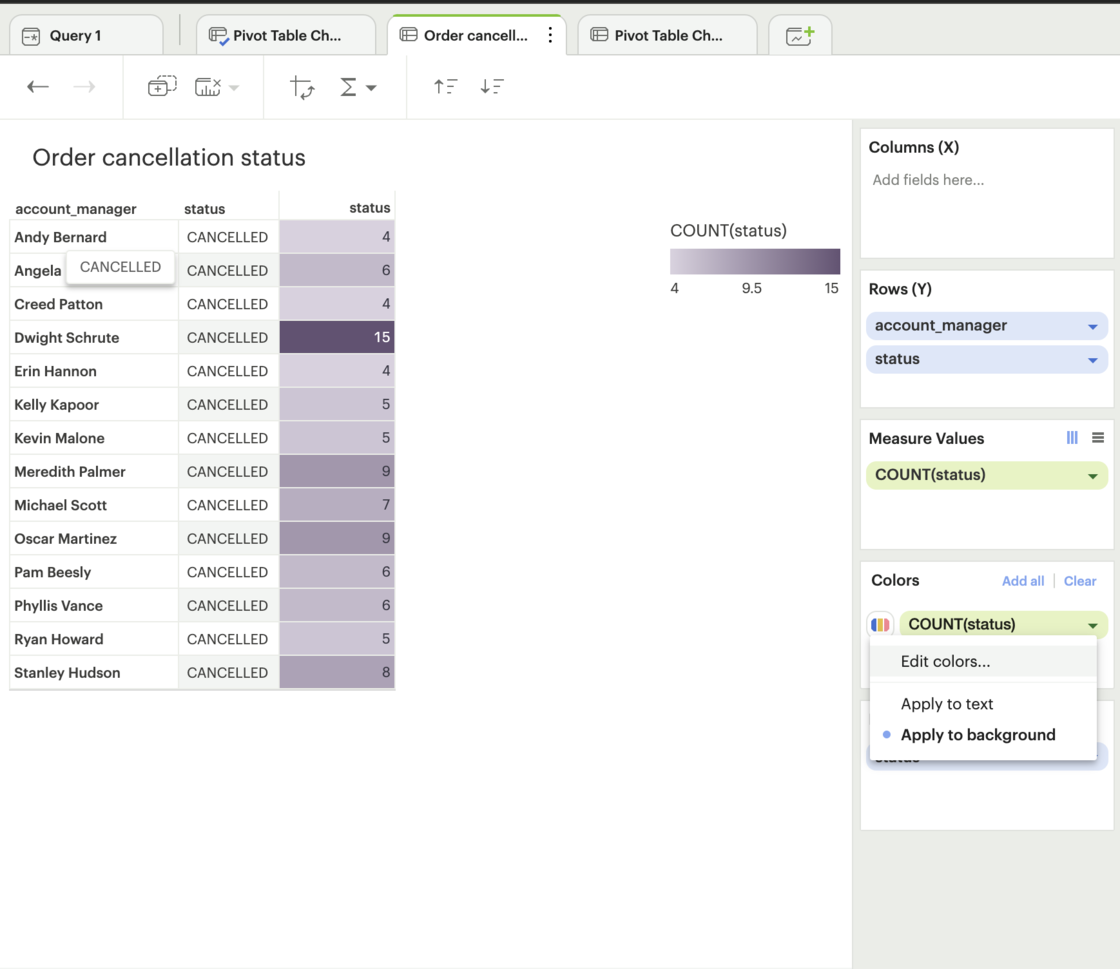1120x969 pixels.
Task: Click the sort ascending icon
Action: 446,87
